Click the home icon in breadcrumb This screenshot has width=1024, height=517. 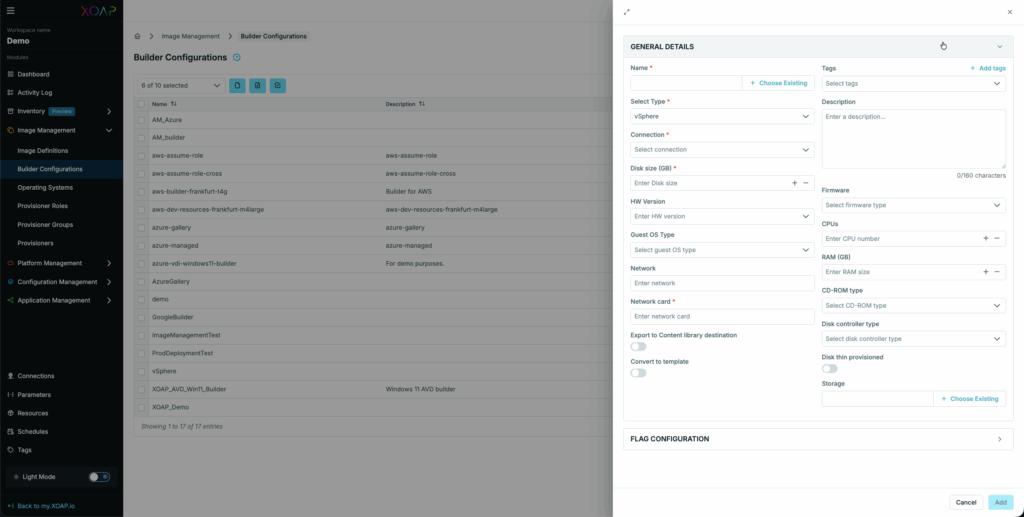[x=136, y=36]
